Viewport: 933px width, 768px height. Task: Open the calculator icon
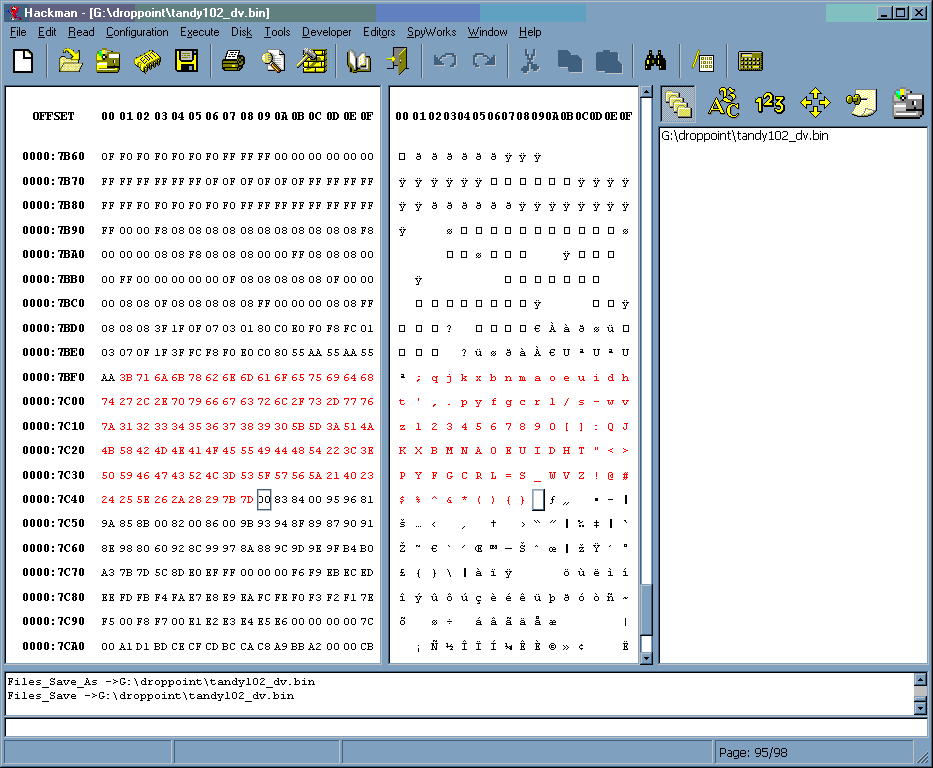pyautogui.click(x=750, y=61)
